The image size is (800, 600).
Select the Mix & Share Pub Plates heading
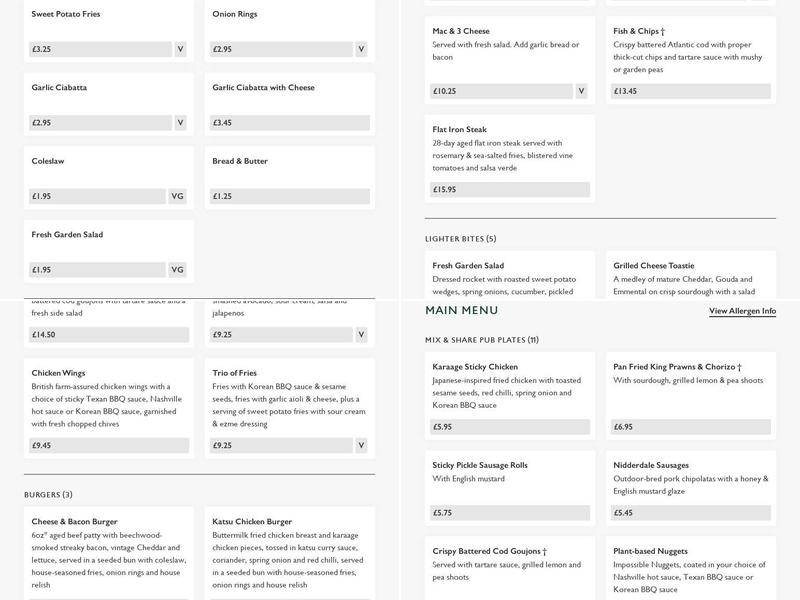482,340
